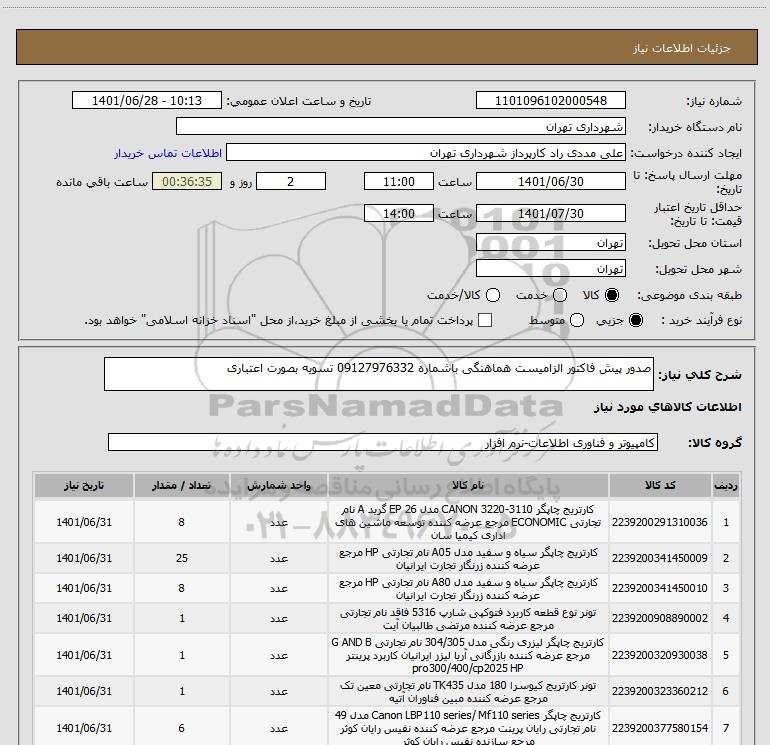Click the requester field علی مددی راد
The width and height of the screenshot is (770, 745).
coord(426,153)
